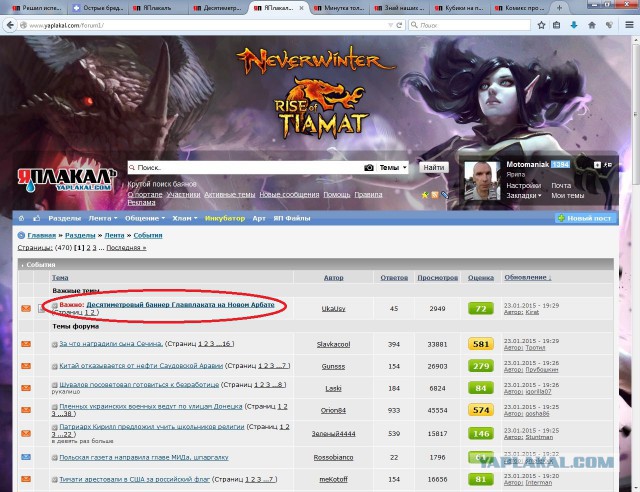Expand the Закладки dropdown in user panel

point(524,196)
